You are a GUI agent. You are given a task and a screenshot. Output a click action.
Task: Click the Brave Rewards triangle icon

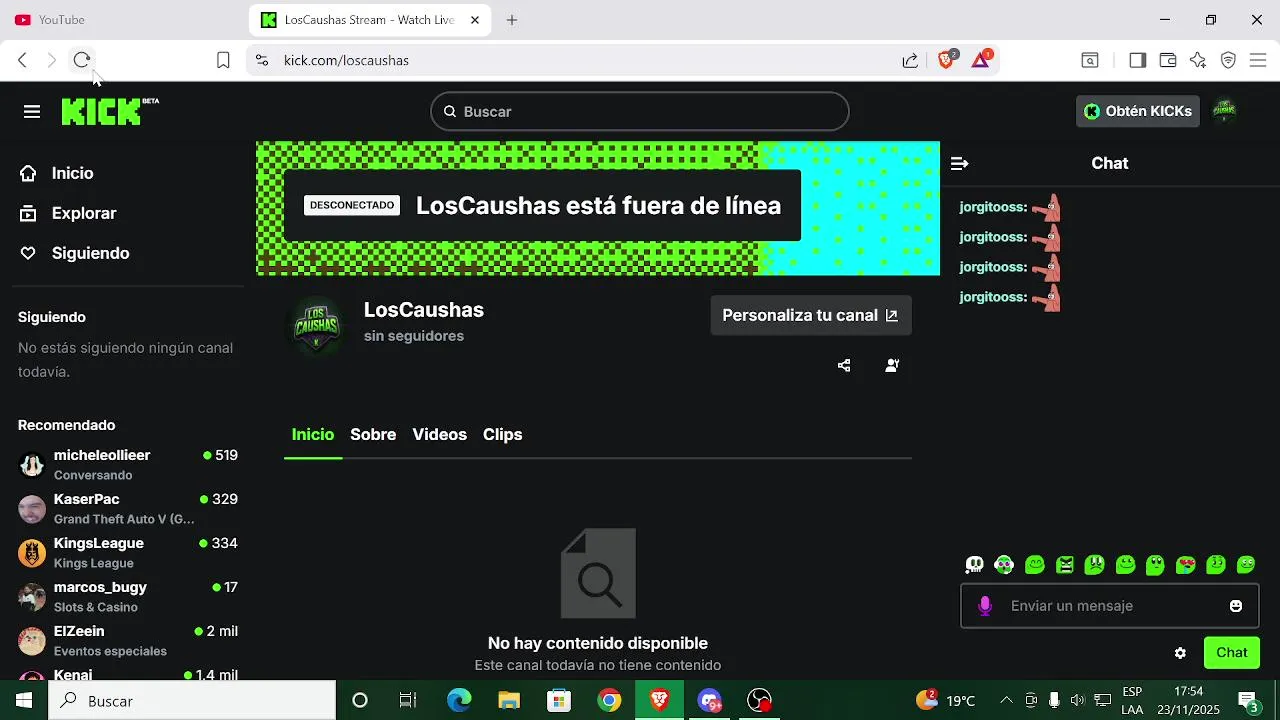click(981, 60)
